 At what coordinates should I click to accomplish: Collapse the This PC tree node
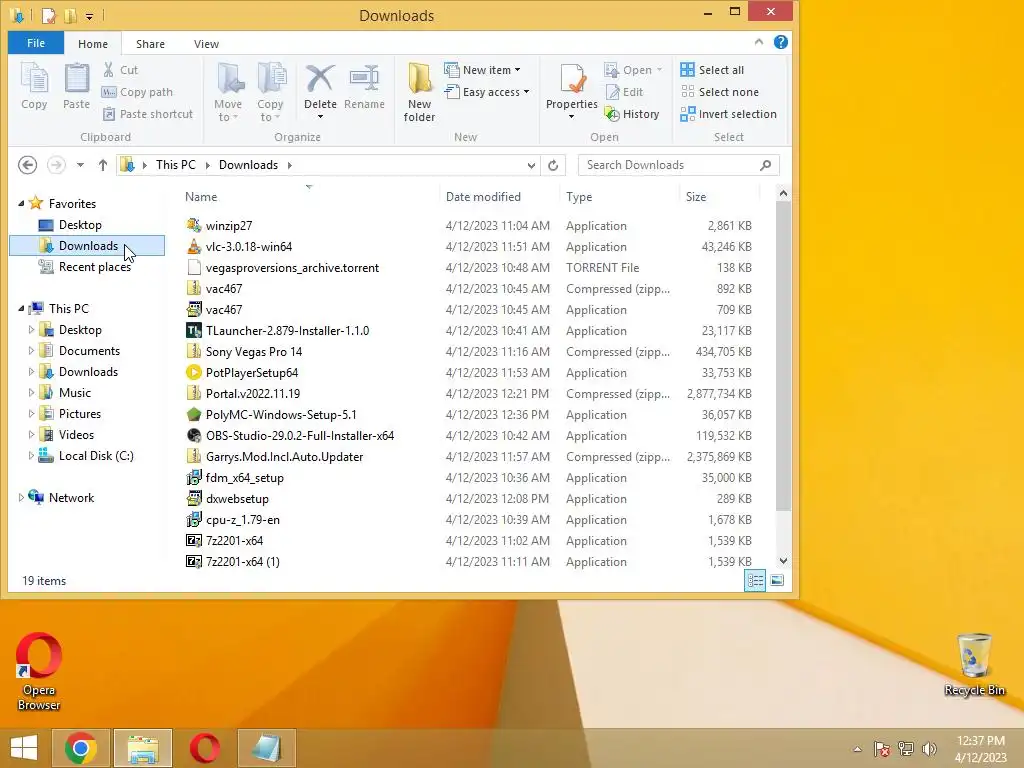pos(21,308)
